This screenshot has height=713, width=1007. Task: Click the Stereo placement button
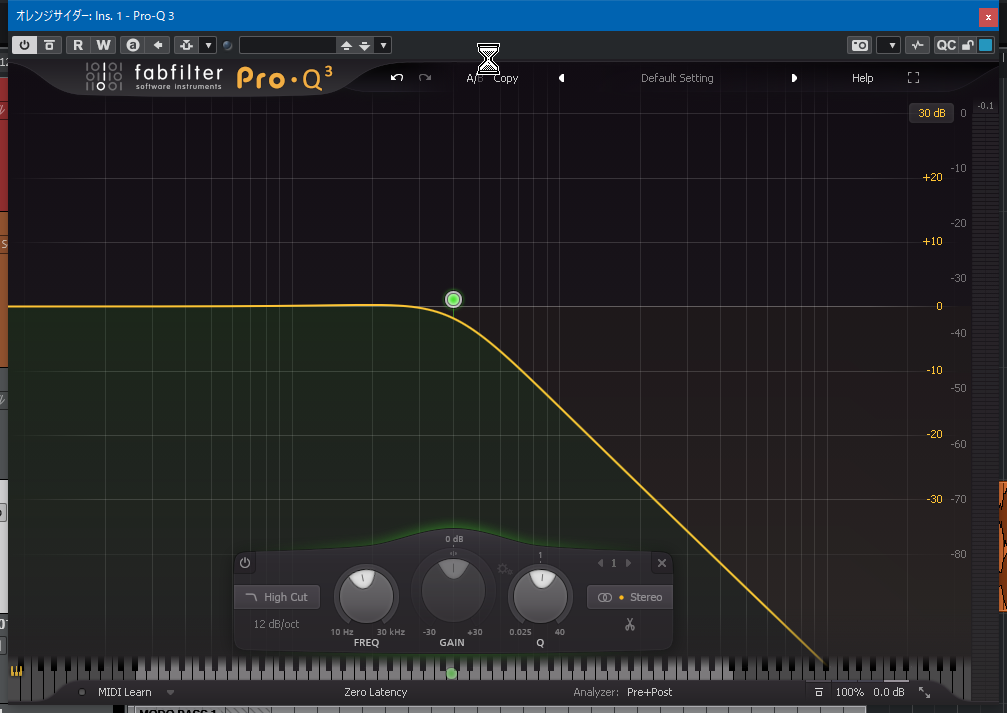(x=629, y=597)
